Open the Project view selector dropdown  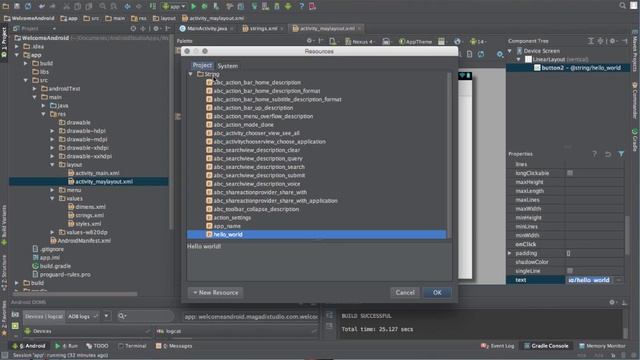point(54,29)
